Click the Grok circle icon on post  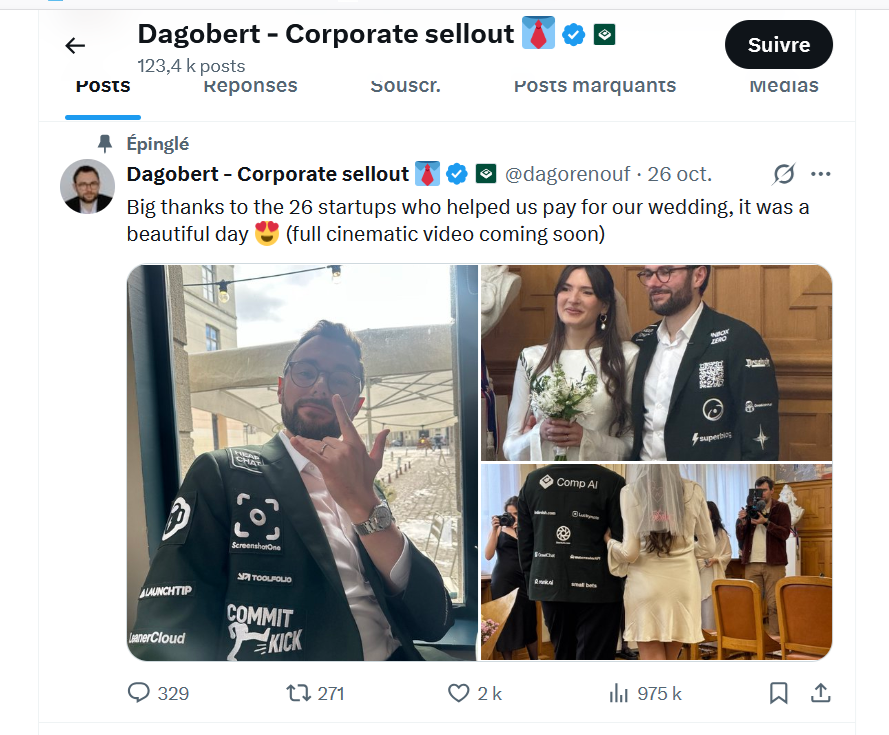(784, 175)
